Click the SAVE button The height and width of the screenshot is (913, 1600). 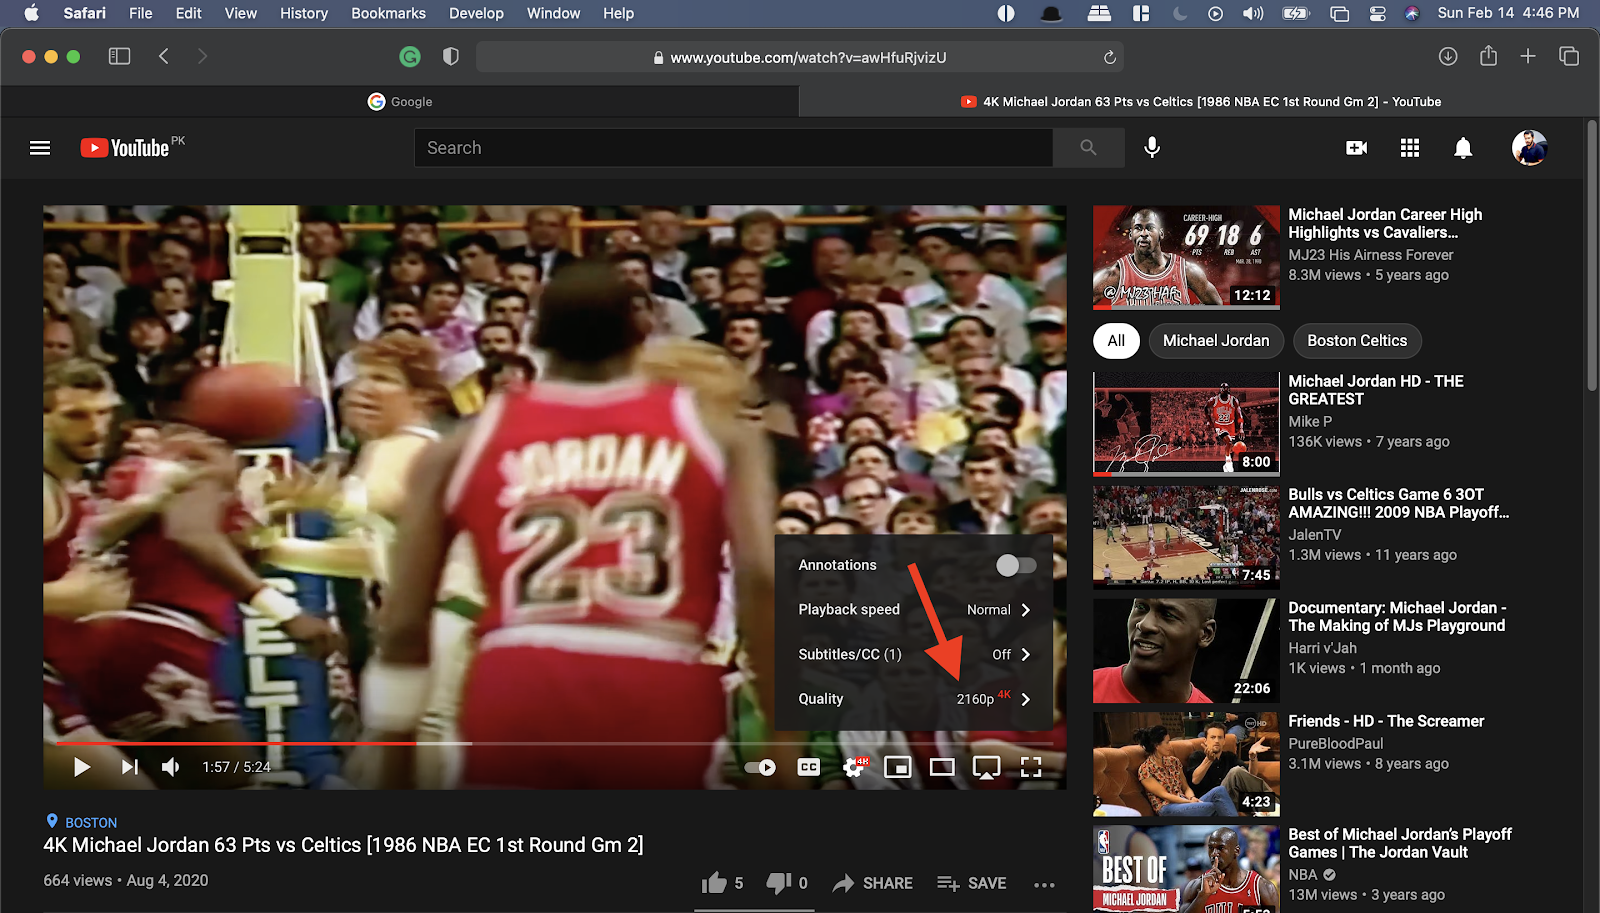point(972,883)
